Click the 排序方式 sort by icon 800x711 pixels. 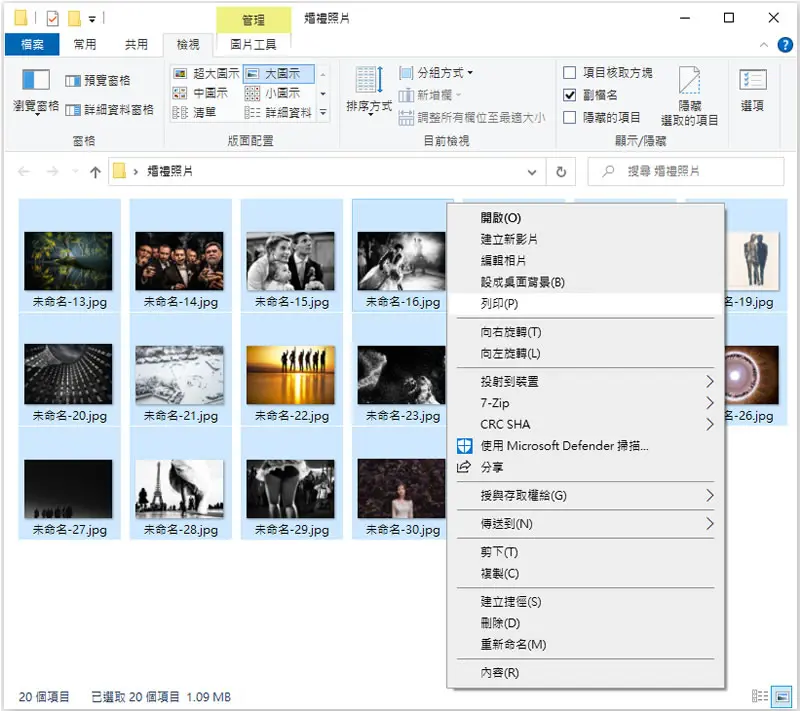[369, 80]
